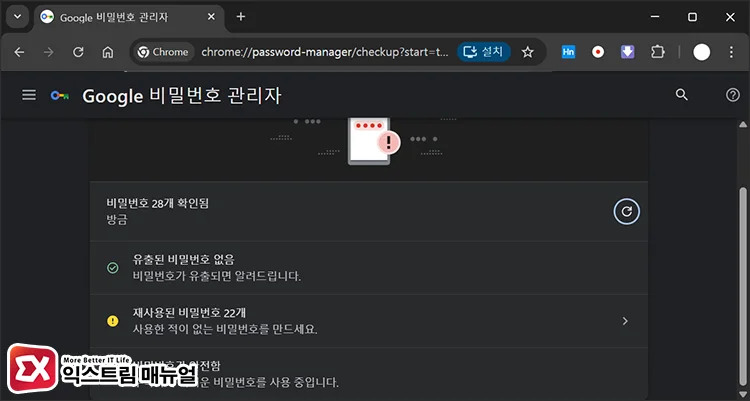This screenshot has height=401, width=750.
Task: Go back with the back arrow
Action: coord(19,52)
